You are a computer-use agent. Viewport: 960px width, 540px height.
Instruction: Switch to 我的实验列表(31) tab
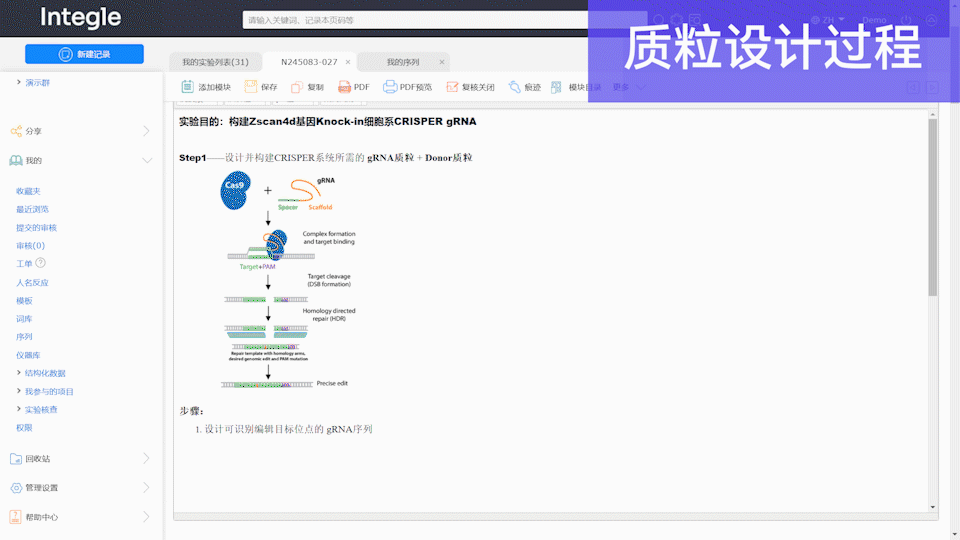[x=215, y=62]
